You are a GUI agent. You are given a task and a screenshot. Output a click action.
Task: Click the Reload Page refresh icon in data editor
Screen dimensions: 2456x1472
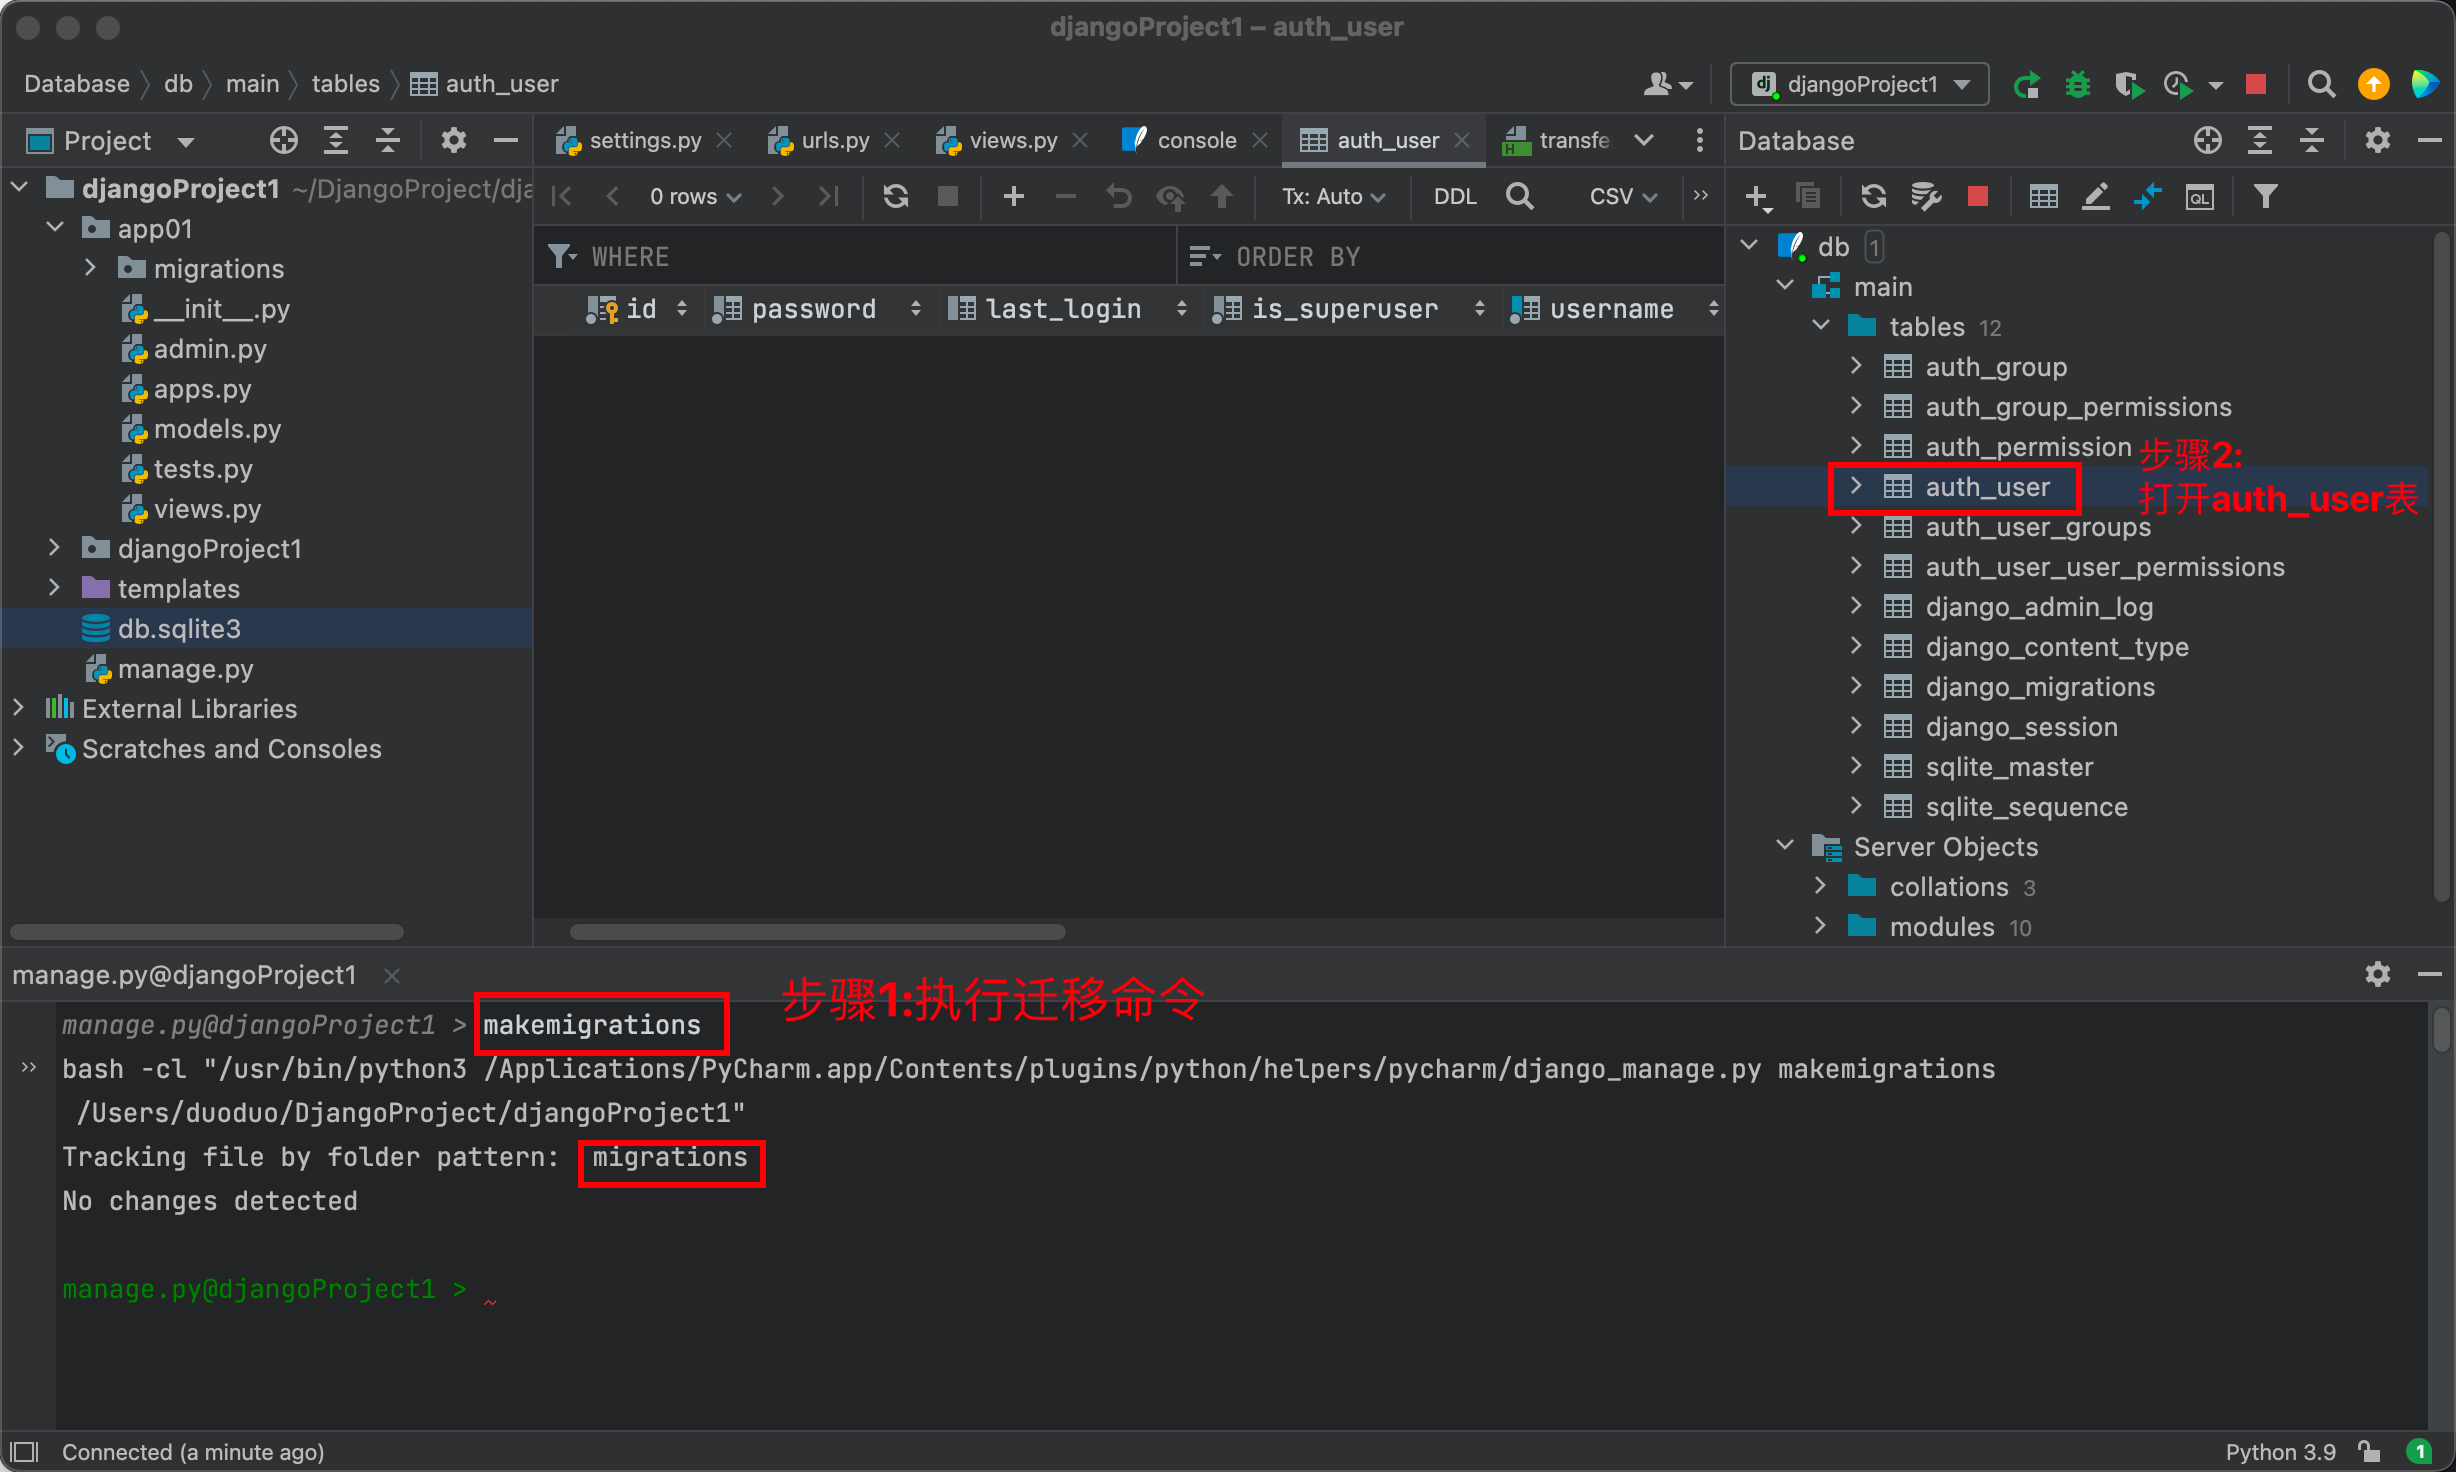click(x=895, y=196)
